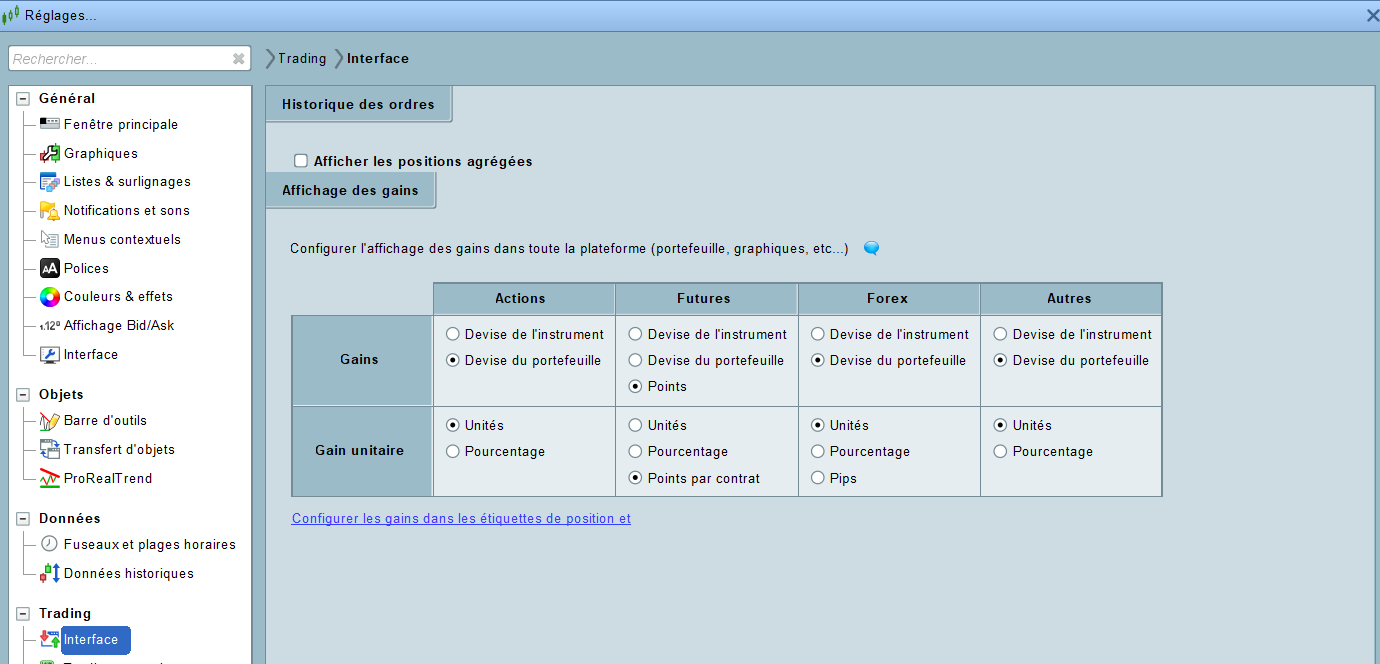Select Pourcentage for Autres gain unitaire
This screenshot has height=664, width=1380.
coord(1000,452)
